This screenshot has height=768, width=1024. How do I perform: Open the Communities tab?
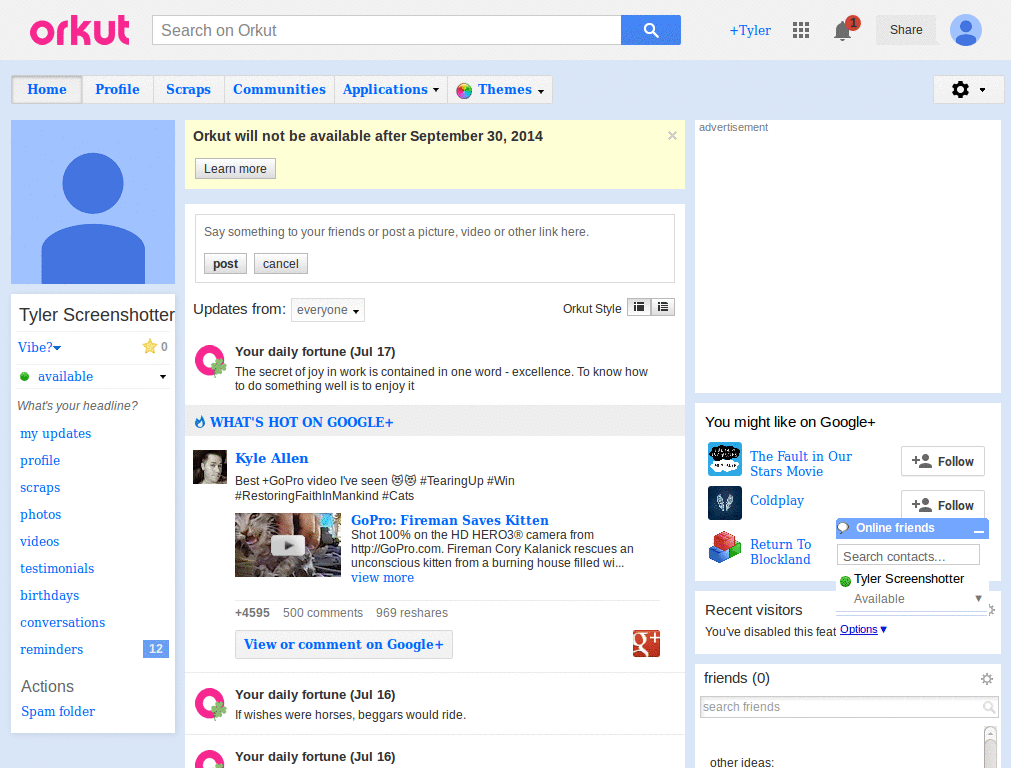279,89
